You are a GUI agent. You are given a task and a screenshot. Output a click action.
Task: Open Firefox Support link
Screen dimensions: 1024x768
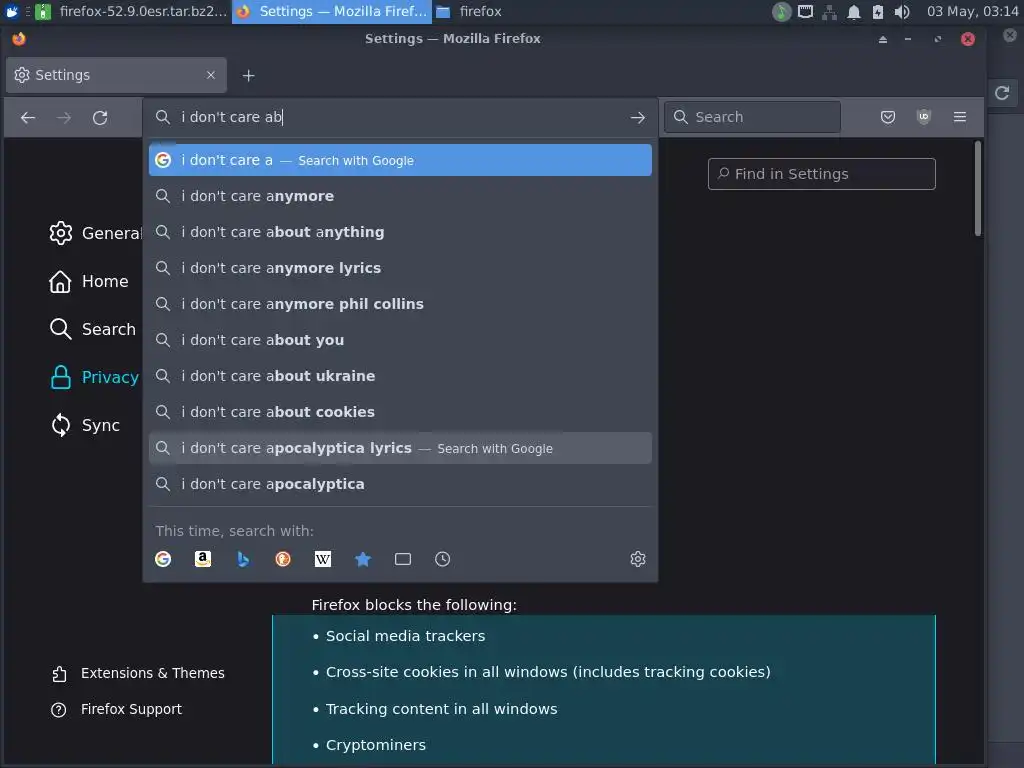[116, 709]
